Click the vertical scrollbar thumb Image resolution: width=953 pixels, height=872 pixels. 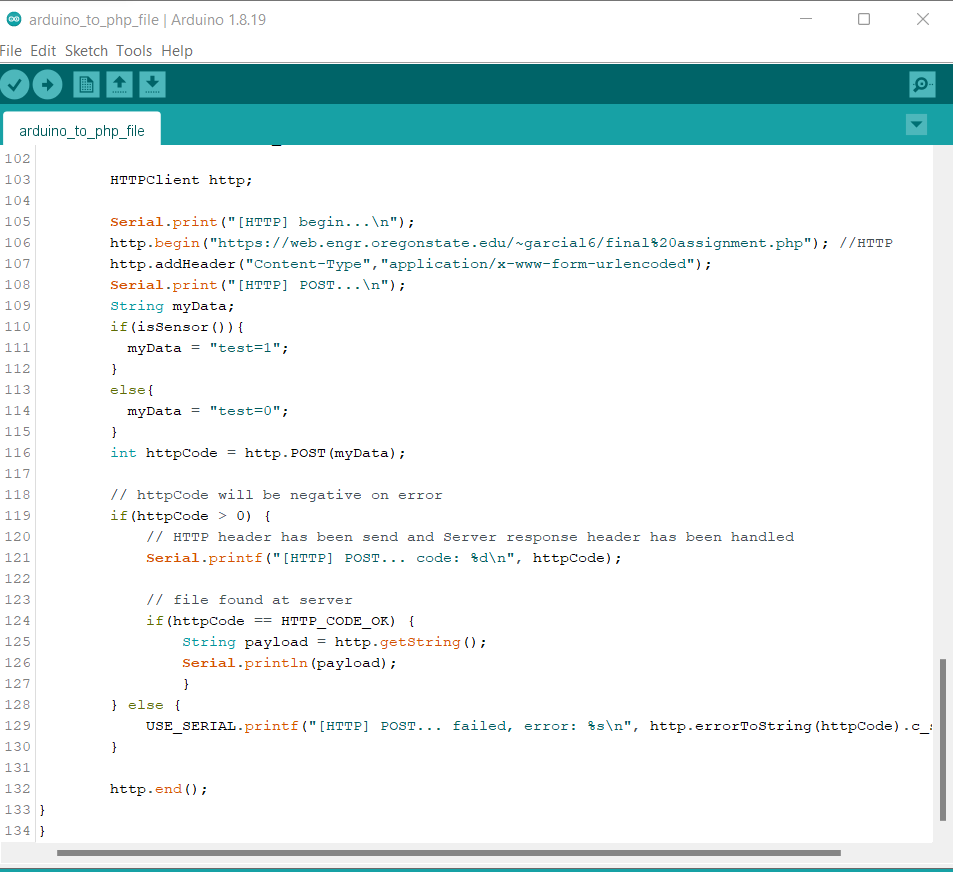pos(942,740)
